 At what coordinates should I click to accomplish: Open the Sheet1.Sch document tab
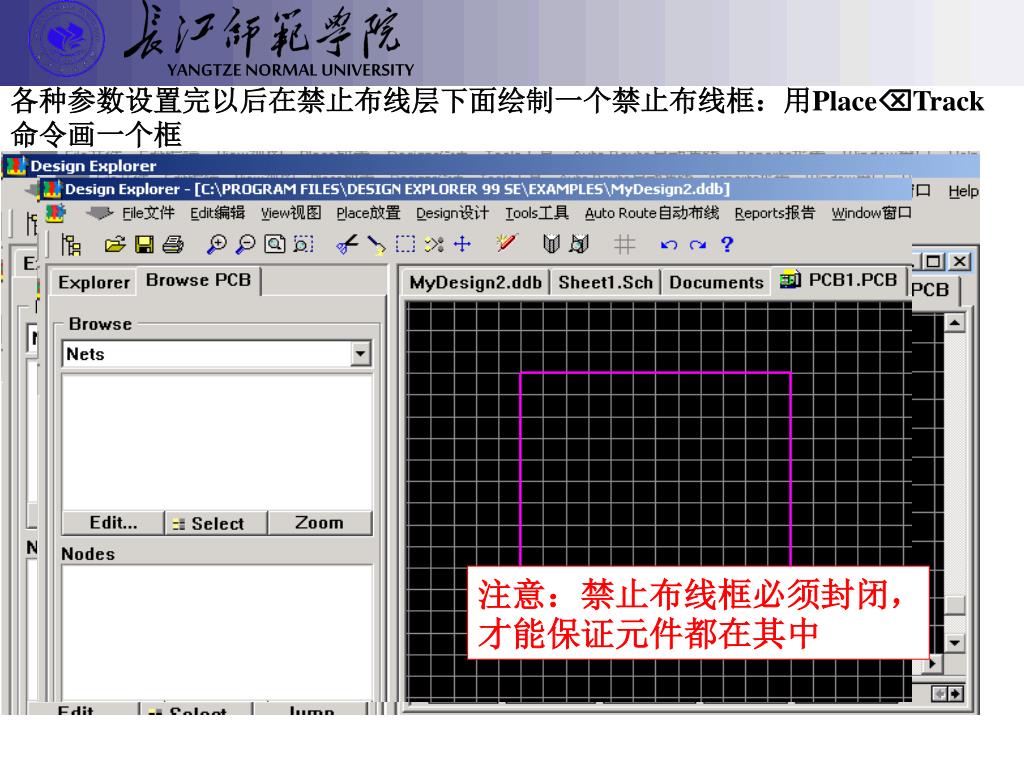tap(605, 282)
